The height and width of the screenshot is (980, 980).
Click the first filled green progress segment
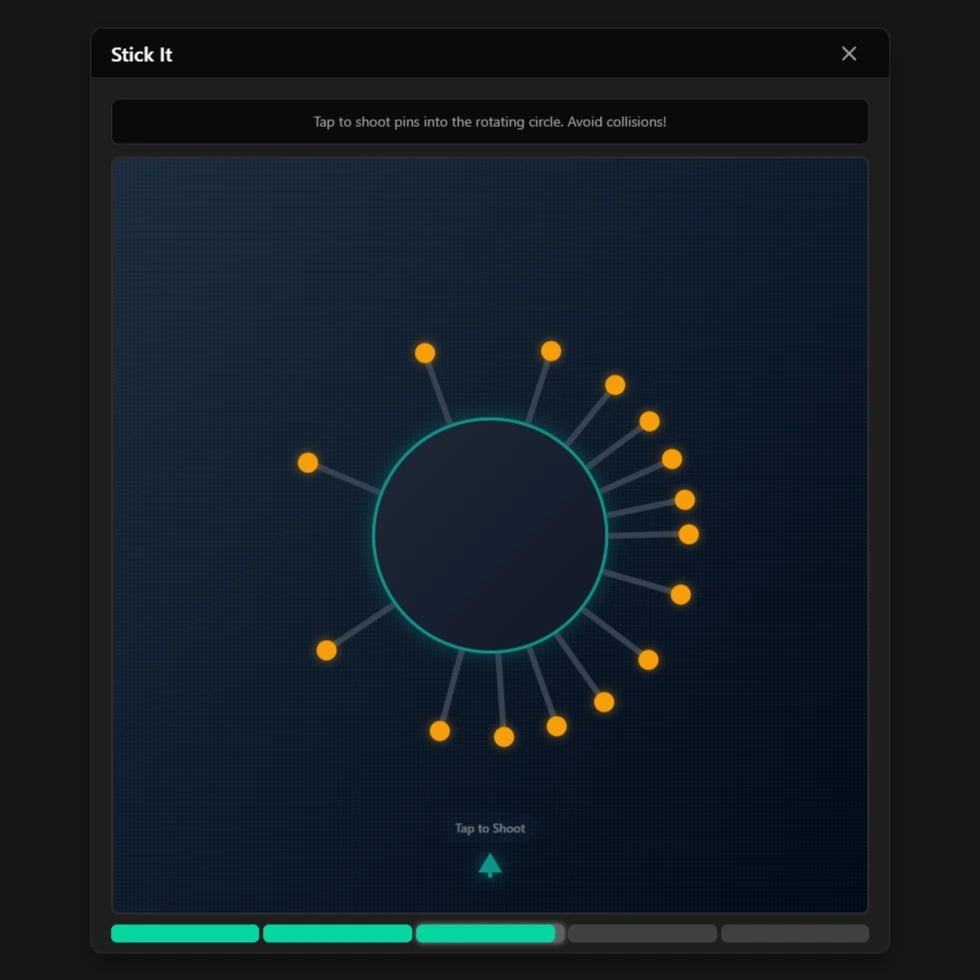click(x=185, y=933)
